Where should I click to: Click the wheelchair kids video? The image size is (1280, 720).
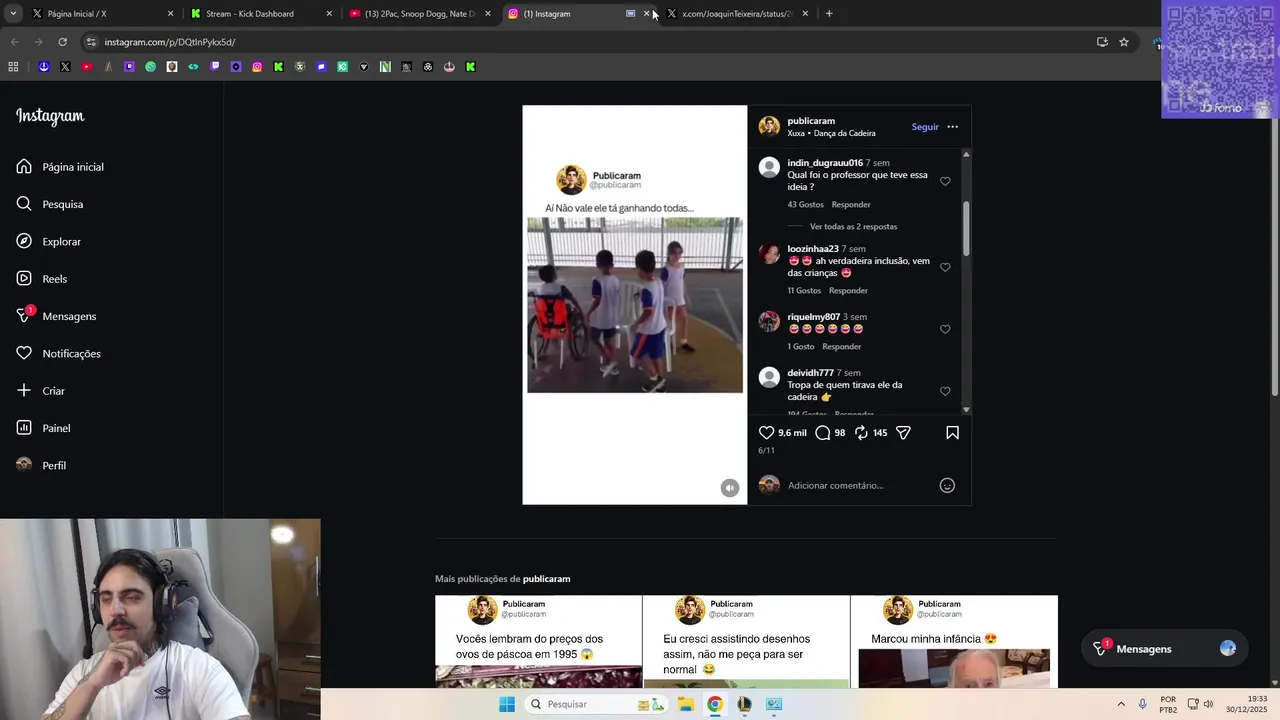635,305
